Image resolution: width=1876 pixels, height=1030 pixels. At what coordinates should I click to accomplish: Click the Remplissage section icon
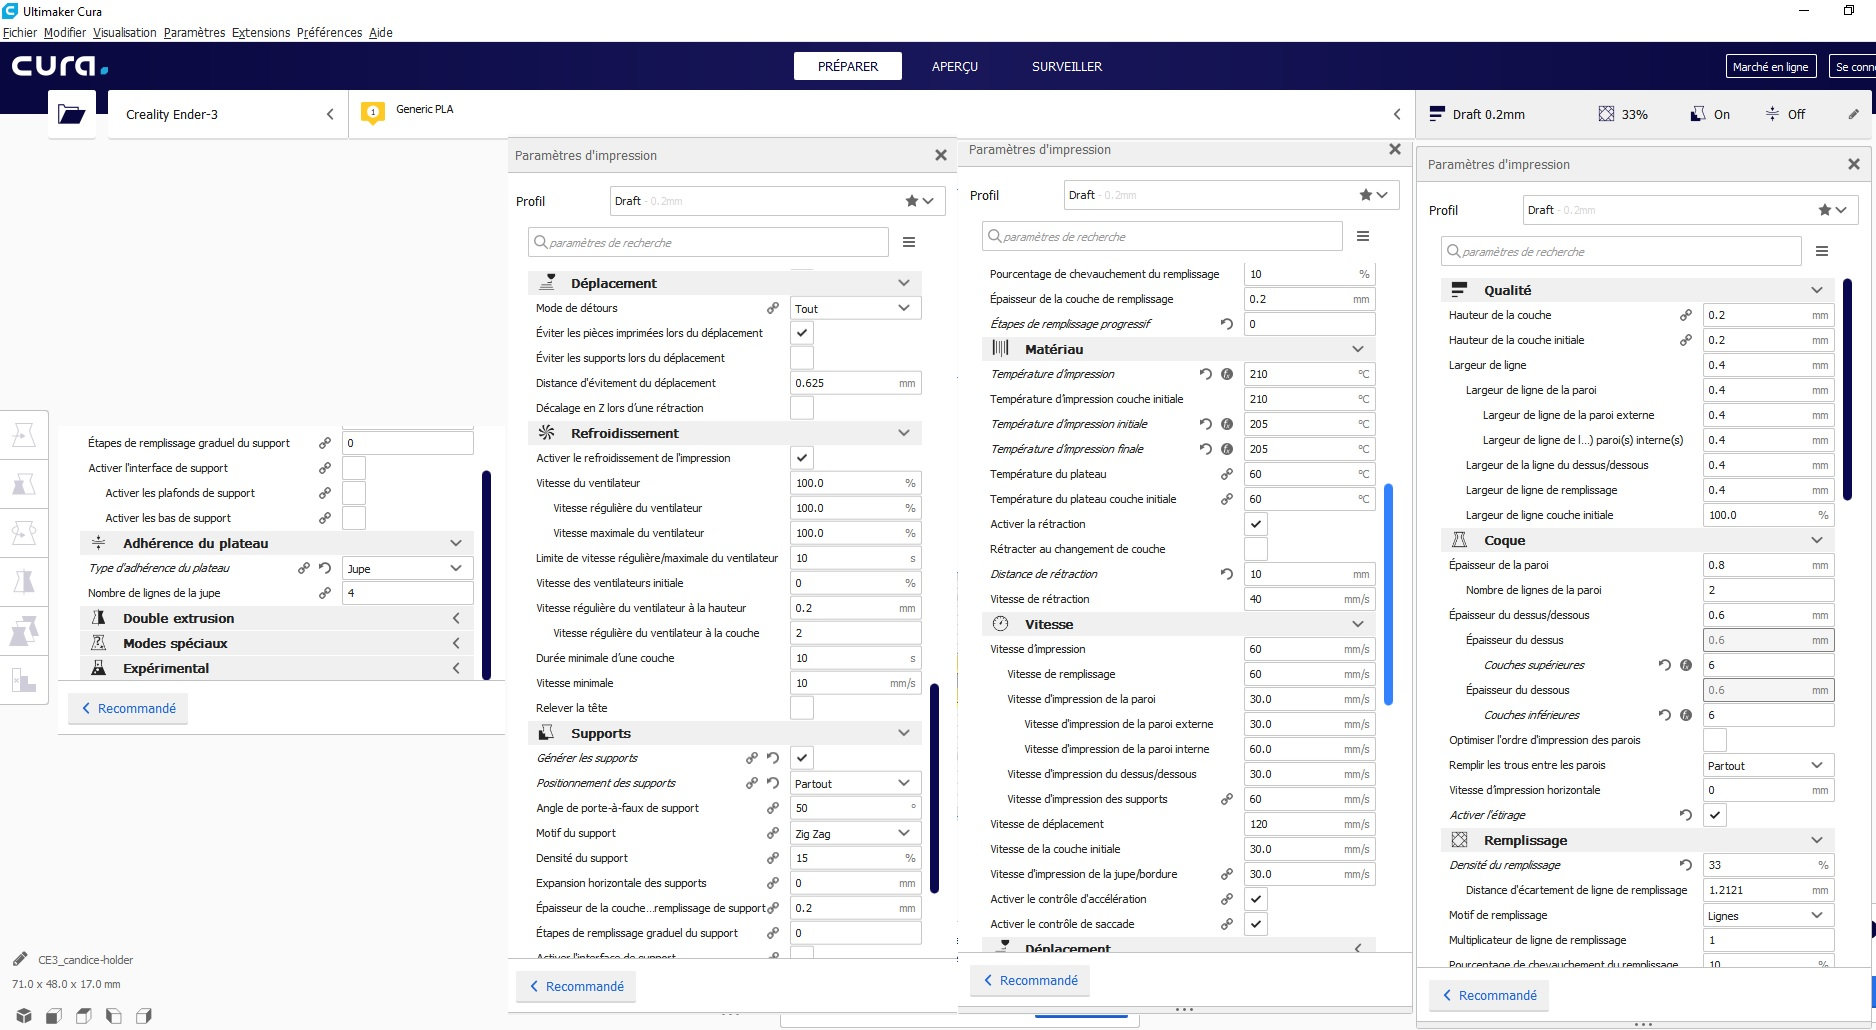coord(1459,840)
